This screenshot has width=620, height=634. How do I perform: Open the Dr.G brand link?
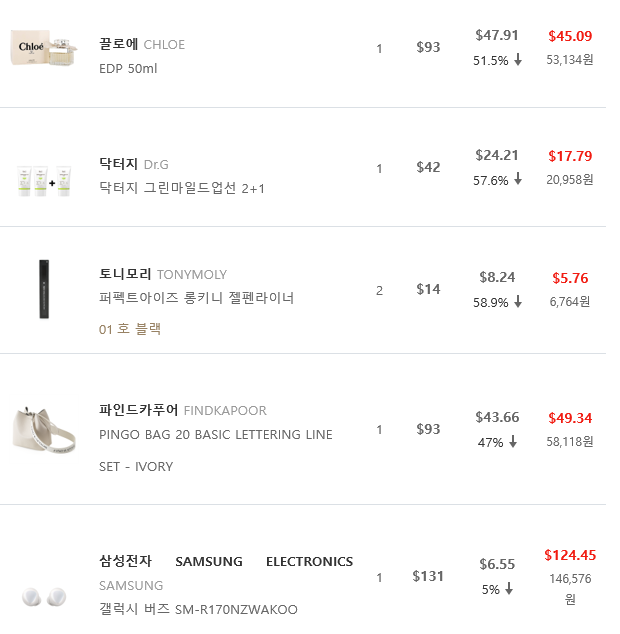(156, 164)
